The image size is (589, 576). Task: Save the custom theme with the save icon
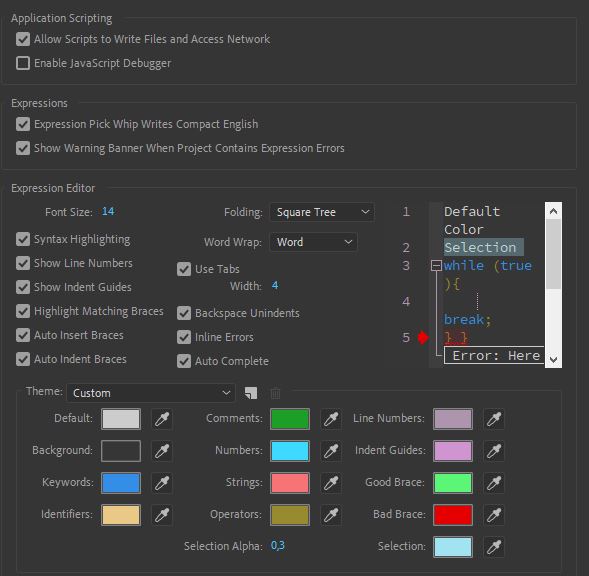251,393
